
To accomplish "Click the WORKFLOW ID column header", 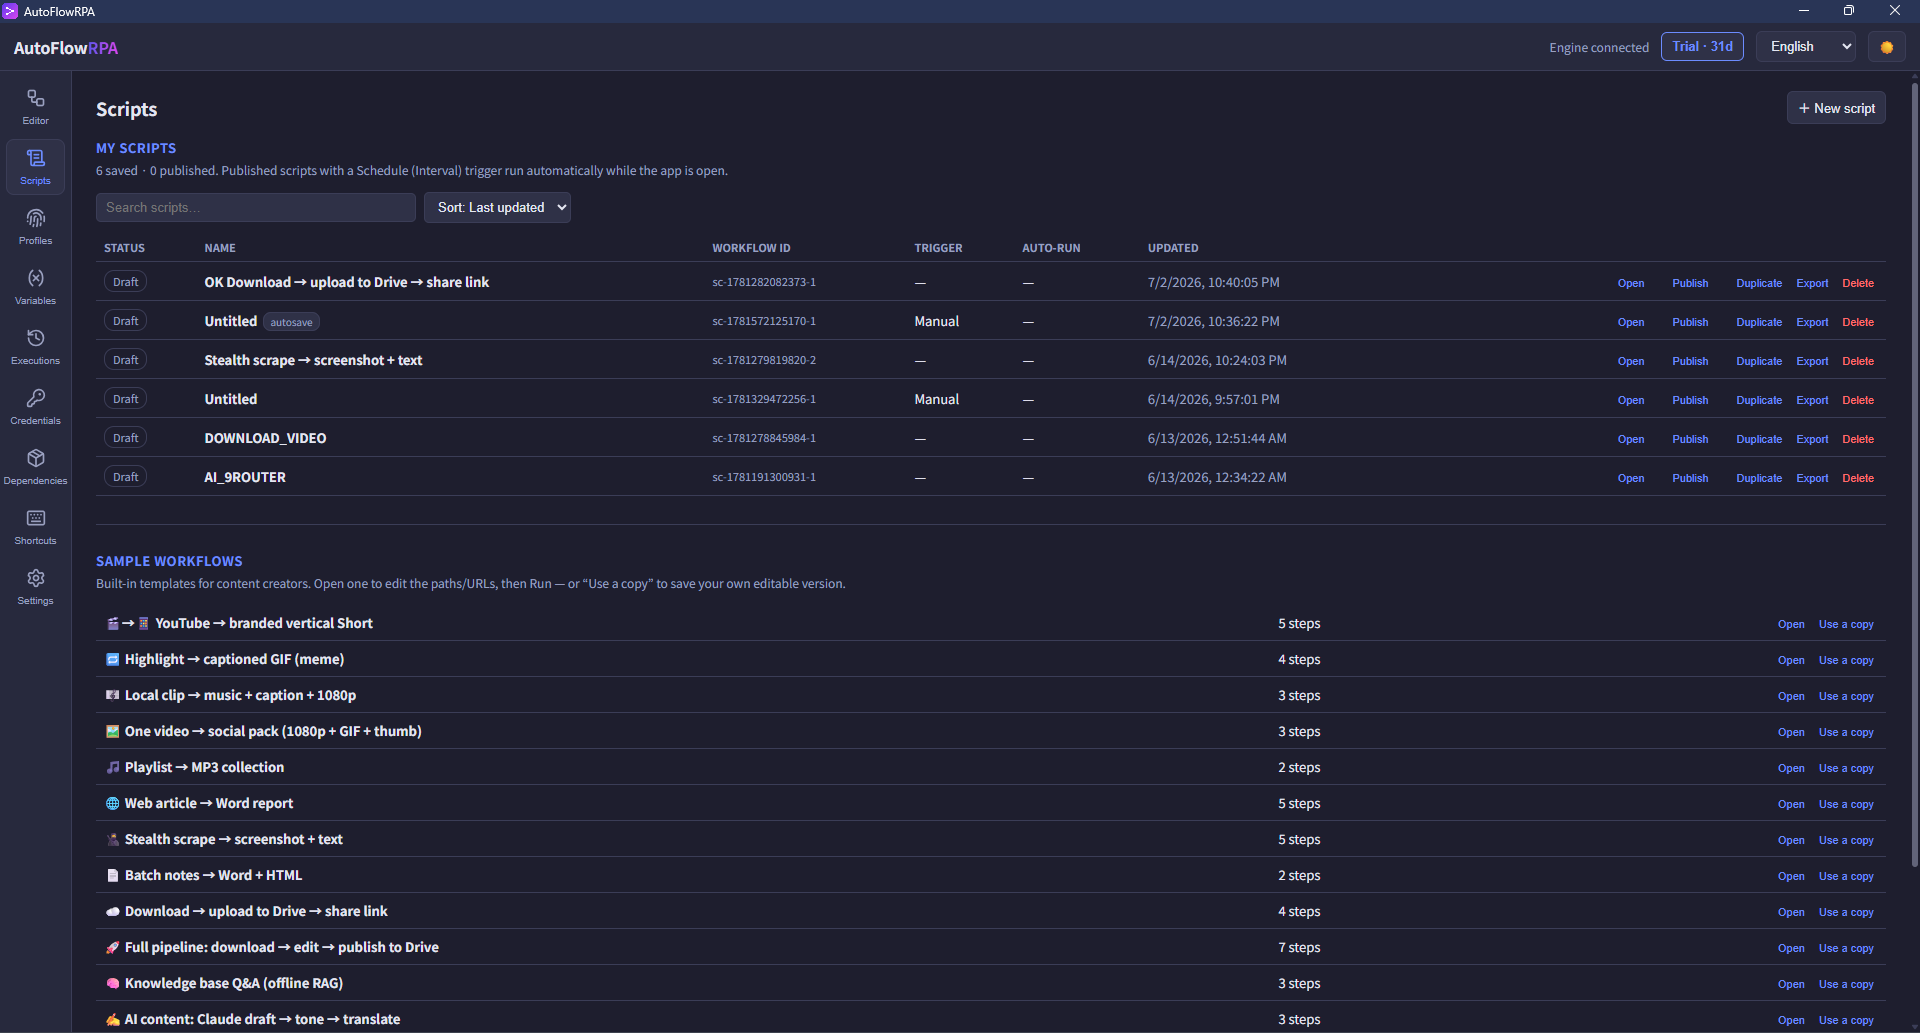I will click(751, 248).
